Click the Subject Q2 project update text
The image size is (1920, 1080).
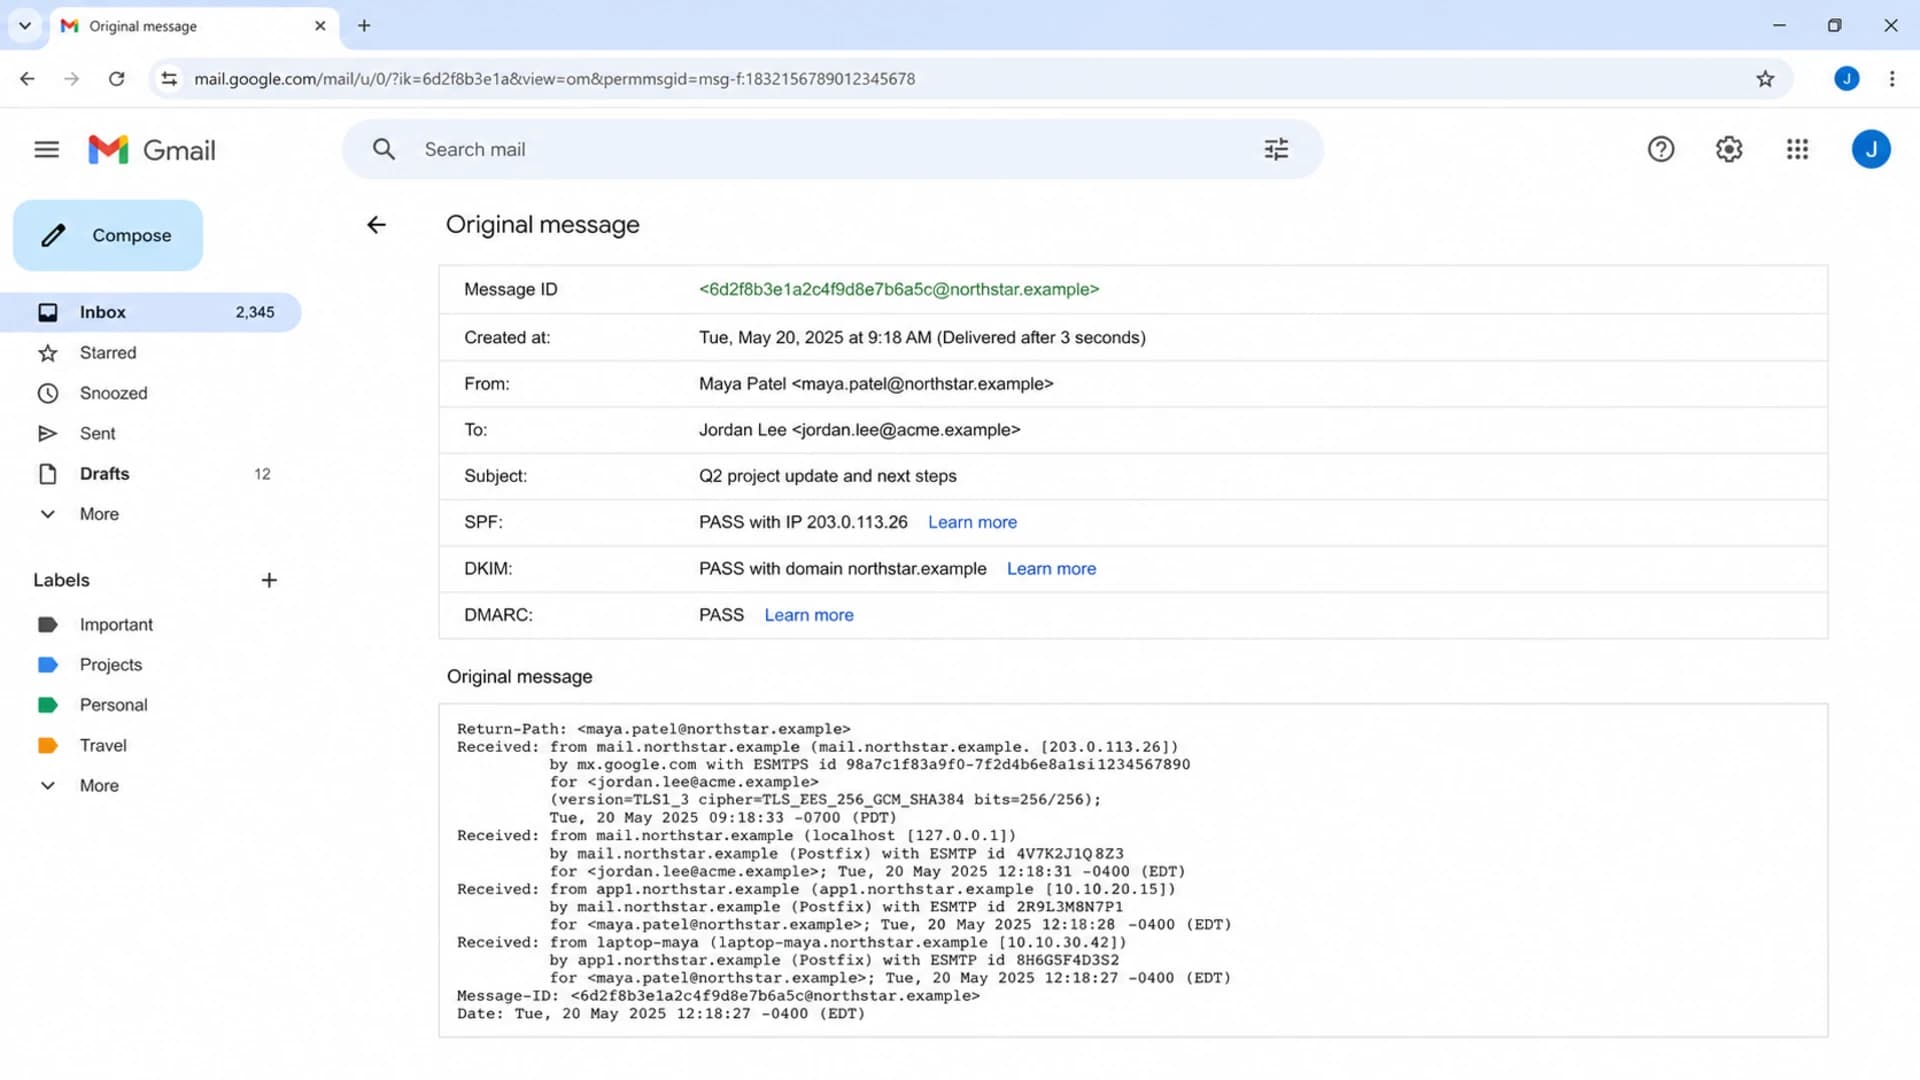point(828,476)
